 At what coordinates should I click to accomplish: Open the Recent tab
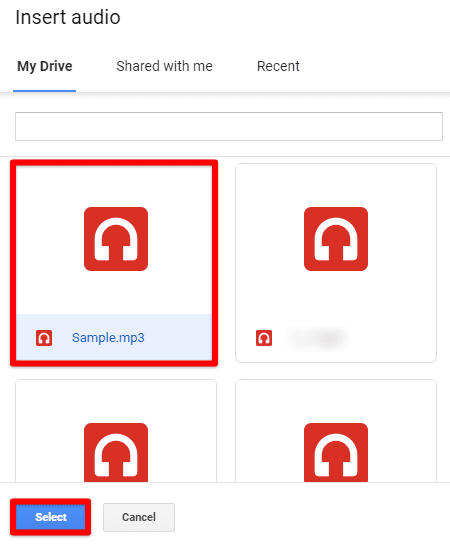pyautogui.click(x=278, y=66)
